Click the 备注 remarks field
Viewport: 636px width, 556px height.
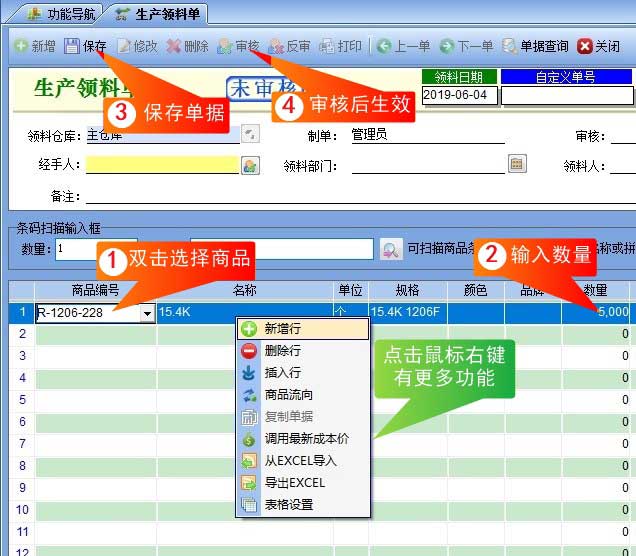click(x=361, y=196)
